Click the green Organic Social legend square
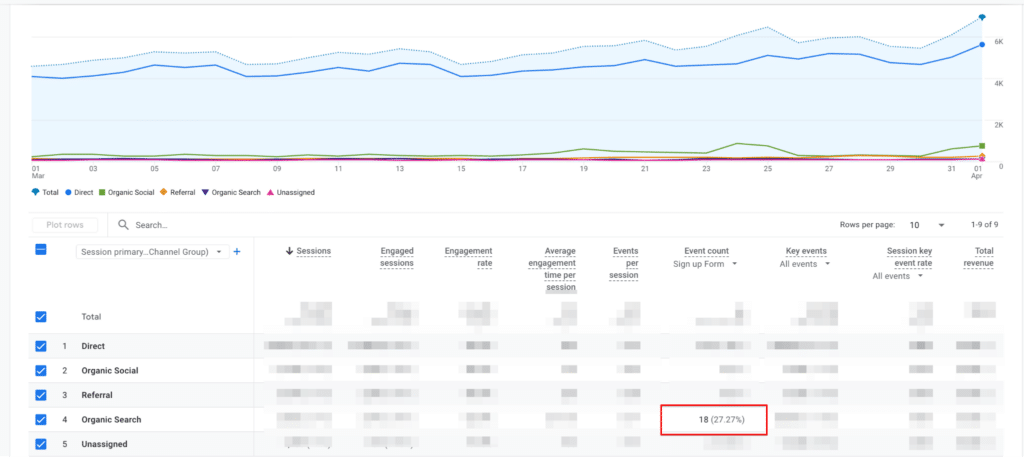Image resolution: width=1024 pixels, height=457 pixels. 102,193
